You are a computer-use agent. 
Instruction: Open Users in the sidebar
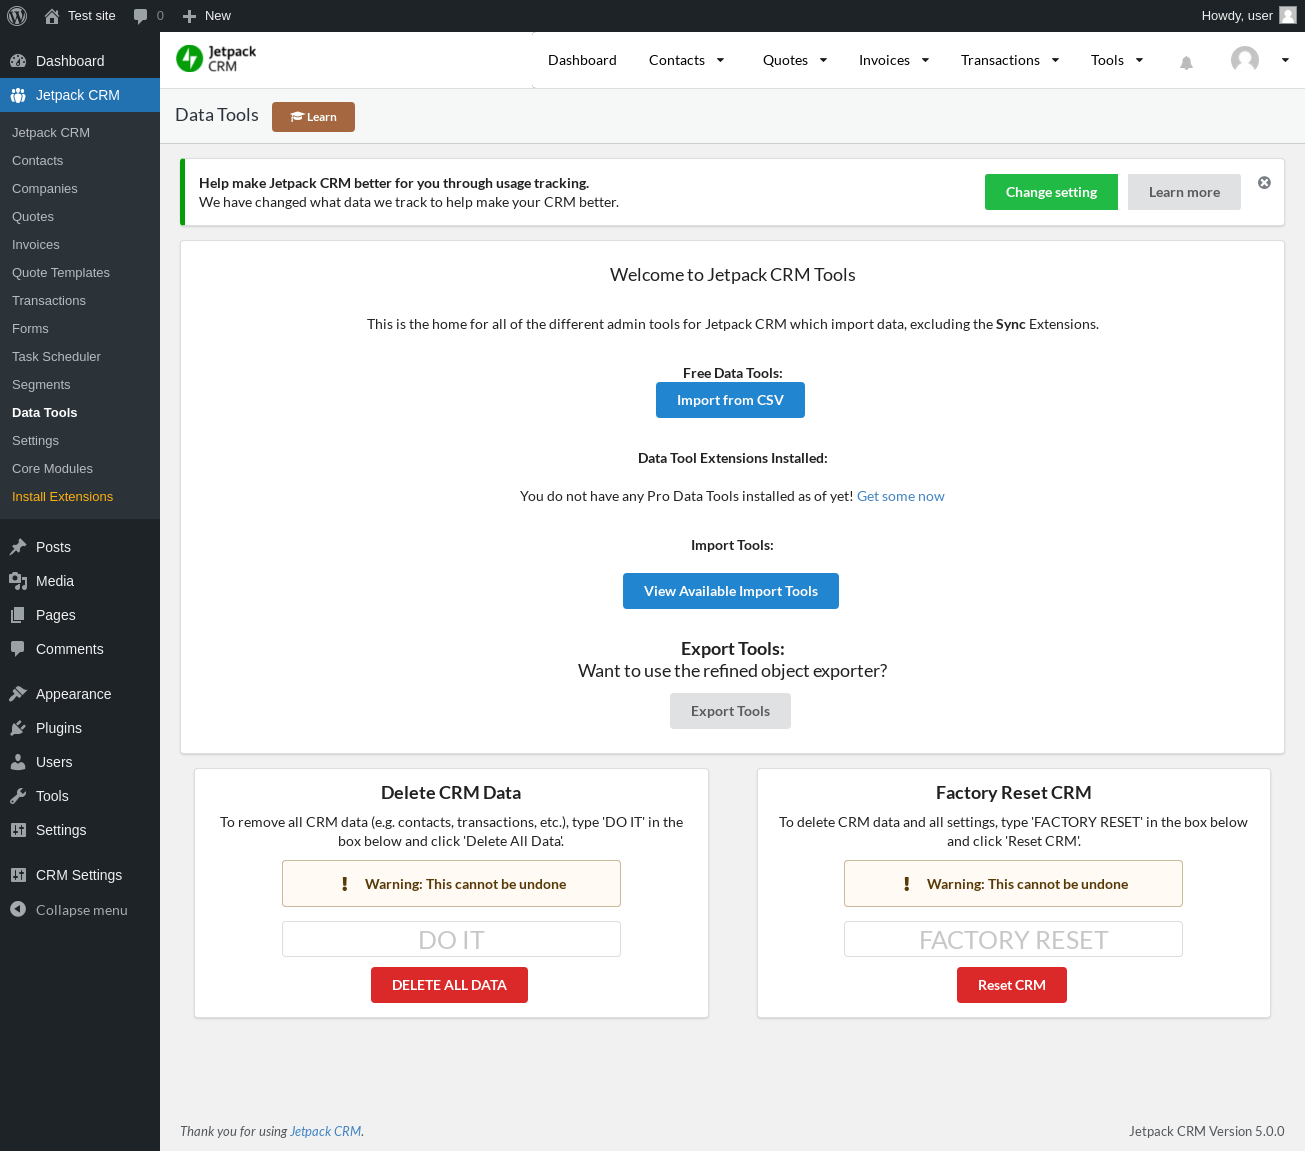click(80, 762)
